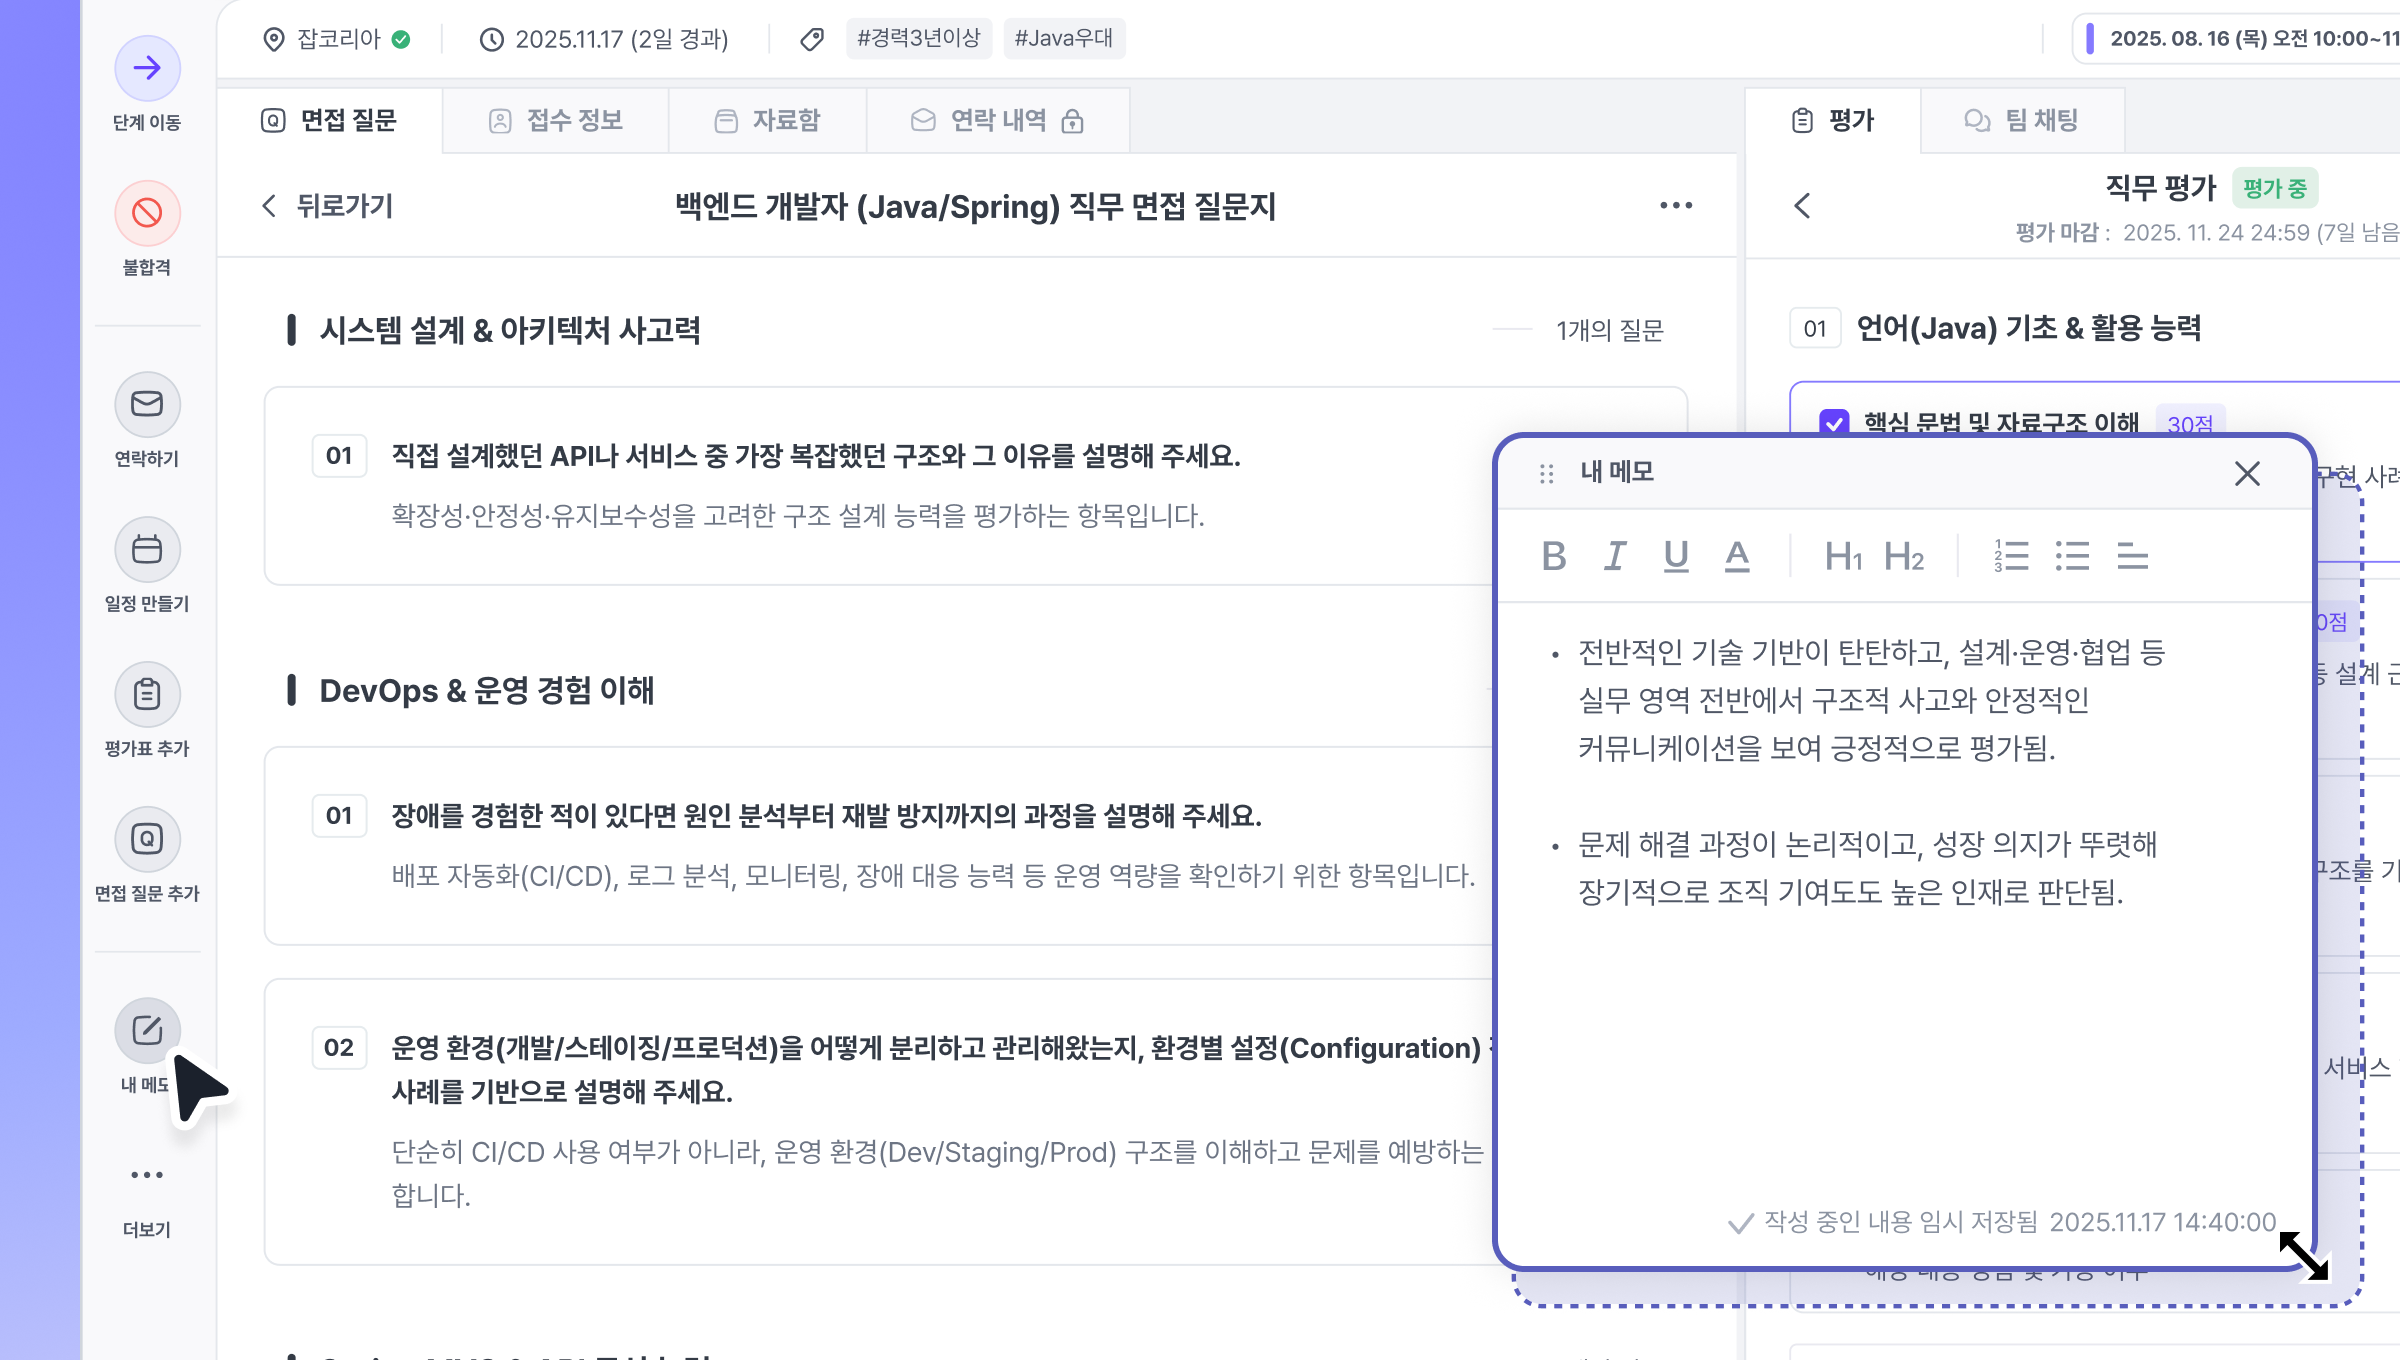Insert numbered list in memo
Viewport: 2400px width, 1360px height.
(x=2011, y=556)
